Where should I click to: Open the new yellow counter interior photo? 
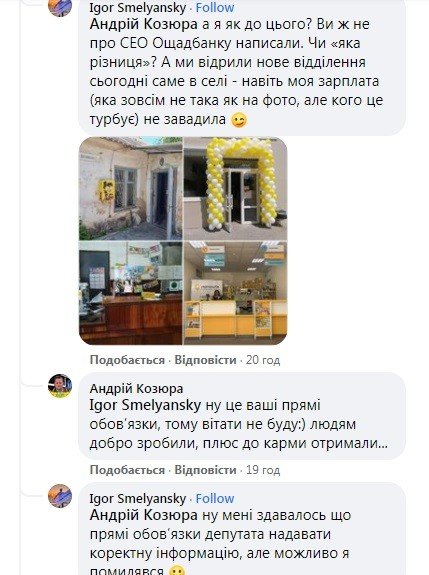point(235,293)
